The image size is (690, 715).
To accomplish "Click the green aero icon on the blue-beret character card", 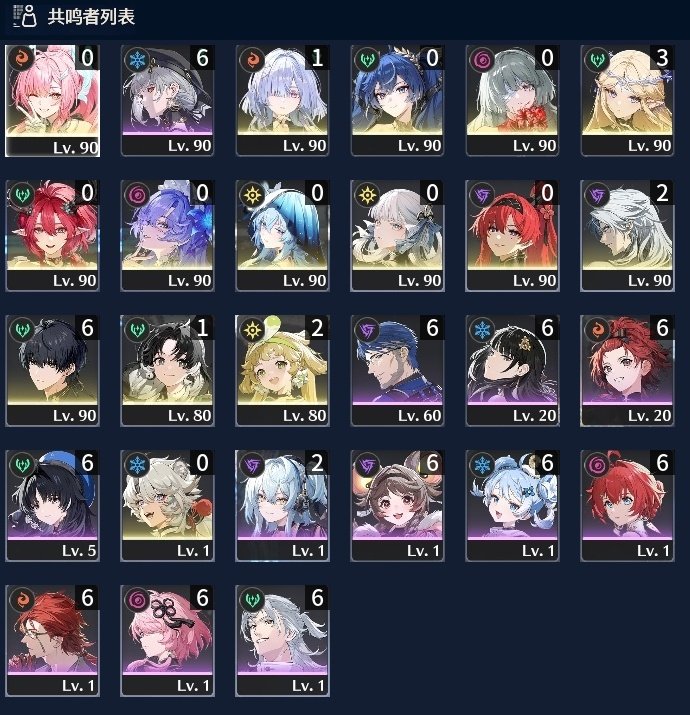I will 22,465.
